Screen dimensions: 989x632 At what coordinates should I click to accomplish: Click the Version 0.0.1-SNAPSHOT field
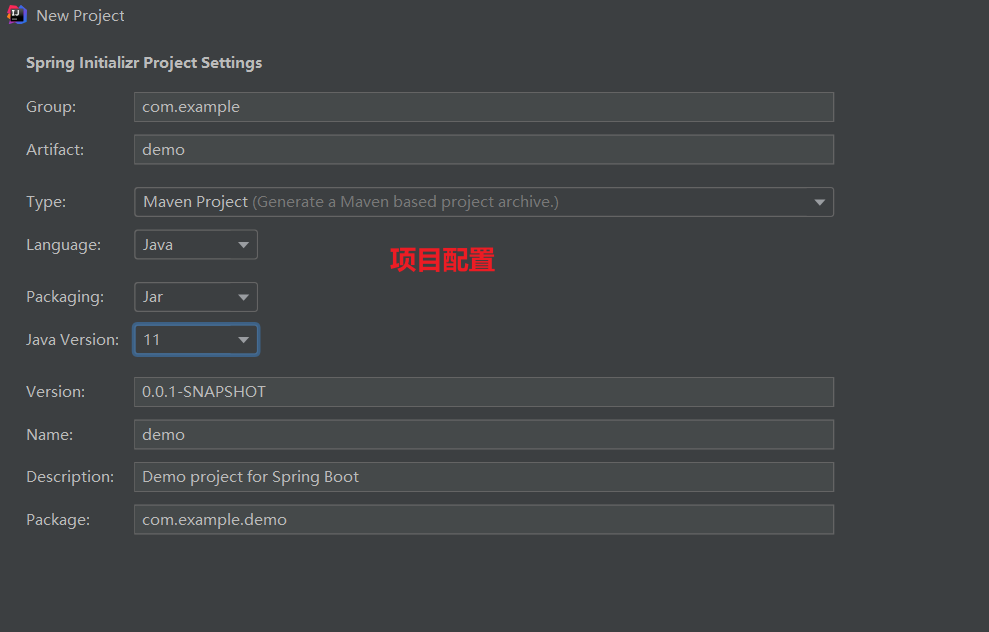tap(484, 392)
